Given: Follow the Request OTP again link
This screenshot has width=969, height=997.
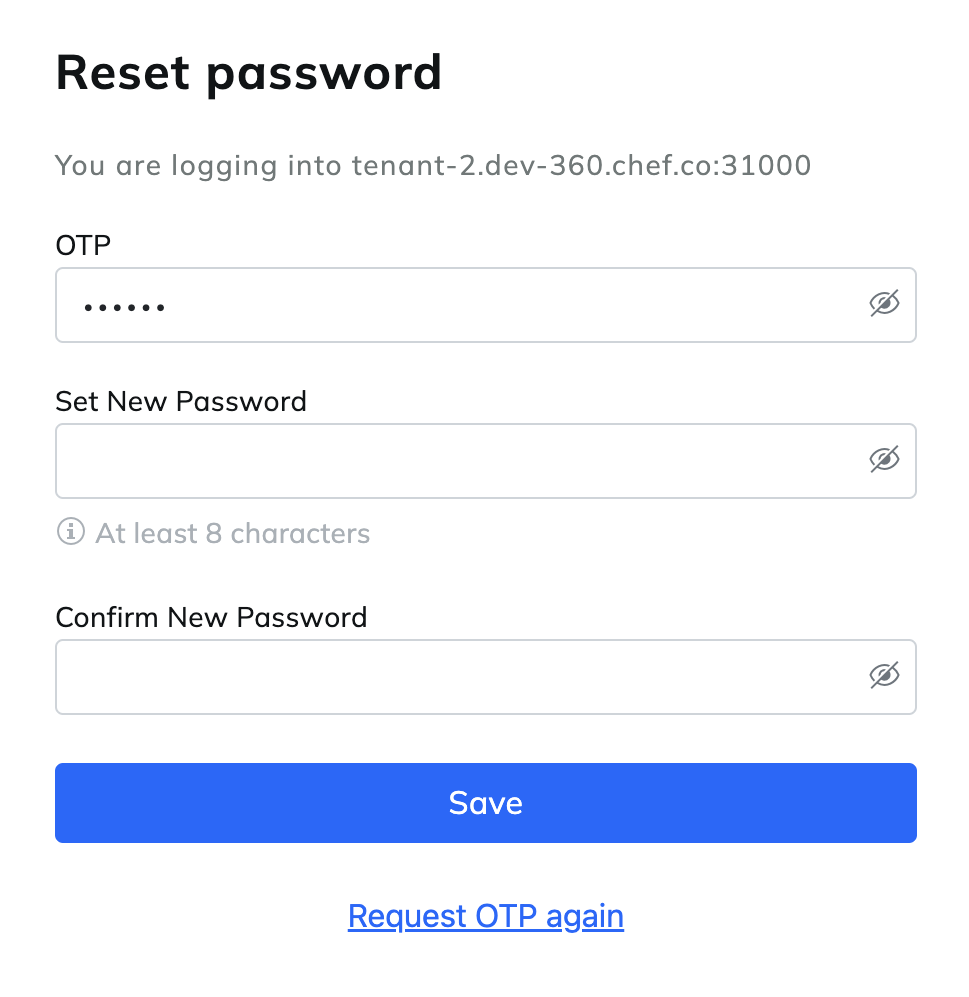Looking at the screenshot, I should (486, 916).
